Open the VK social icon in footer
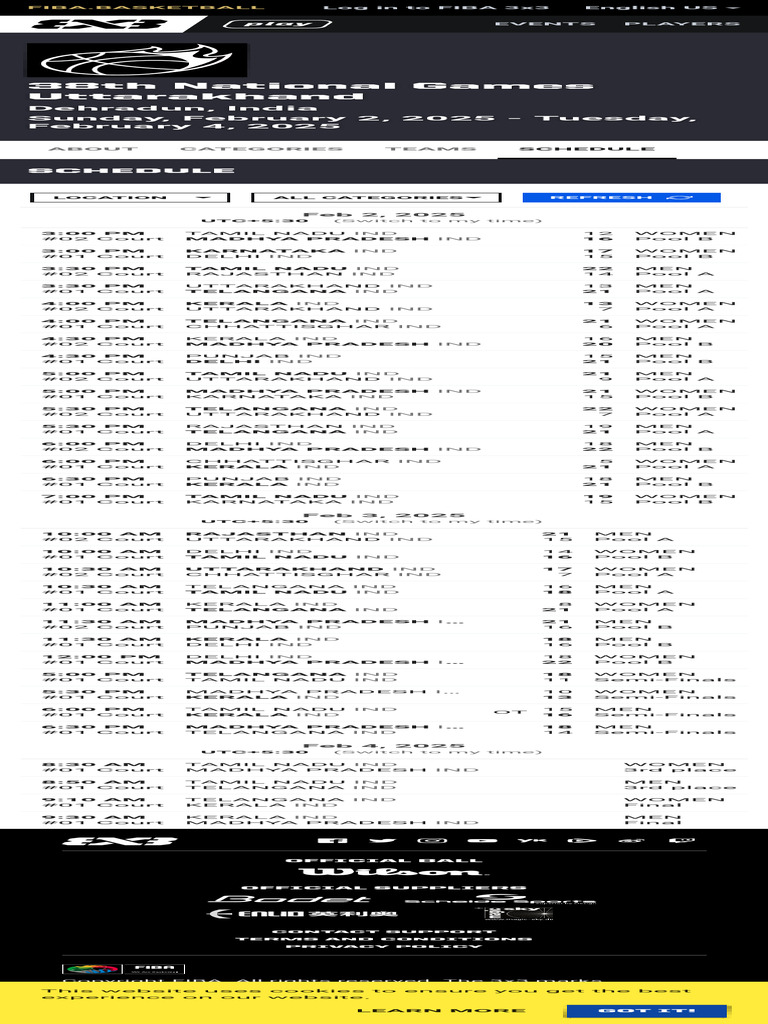Image resolution: width=768 pixels, height=1024 pixels. click(532, 840)
